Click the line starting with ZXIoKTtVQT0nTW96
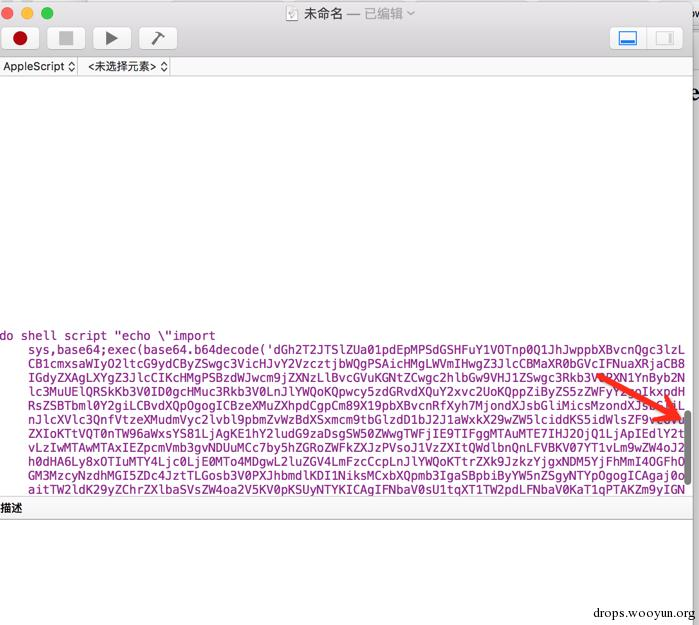The height and width of the screenshot is (625, 699). coord(356,434)
